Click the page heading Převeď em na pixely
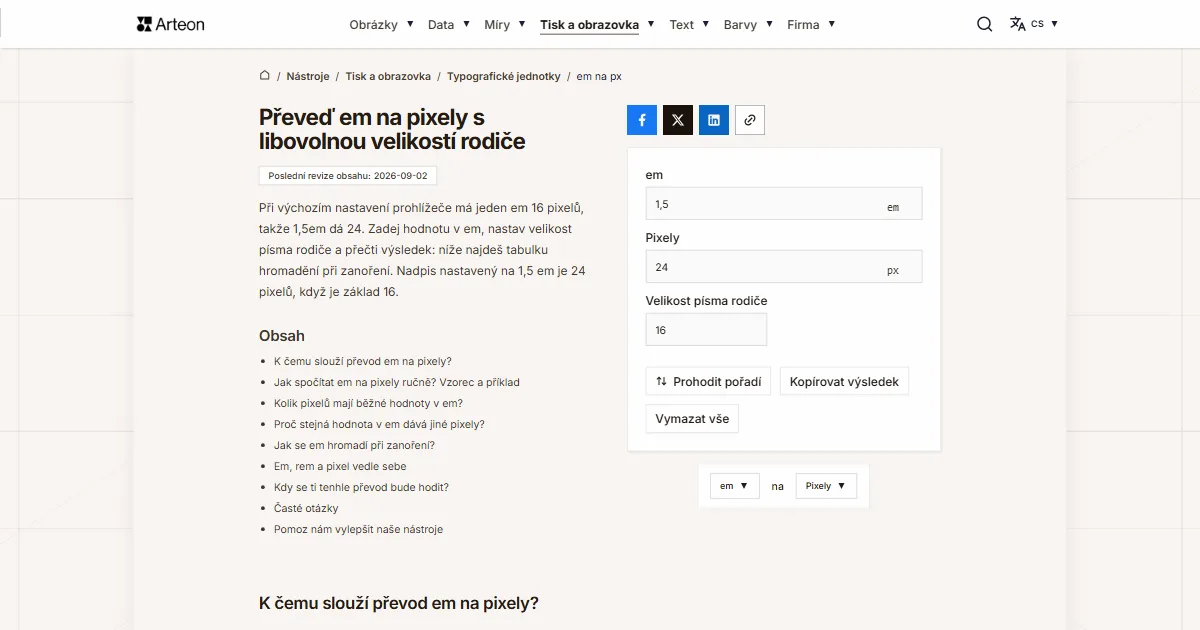The height and width of the screenshot is (630, 1200). click(392, 129)
